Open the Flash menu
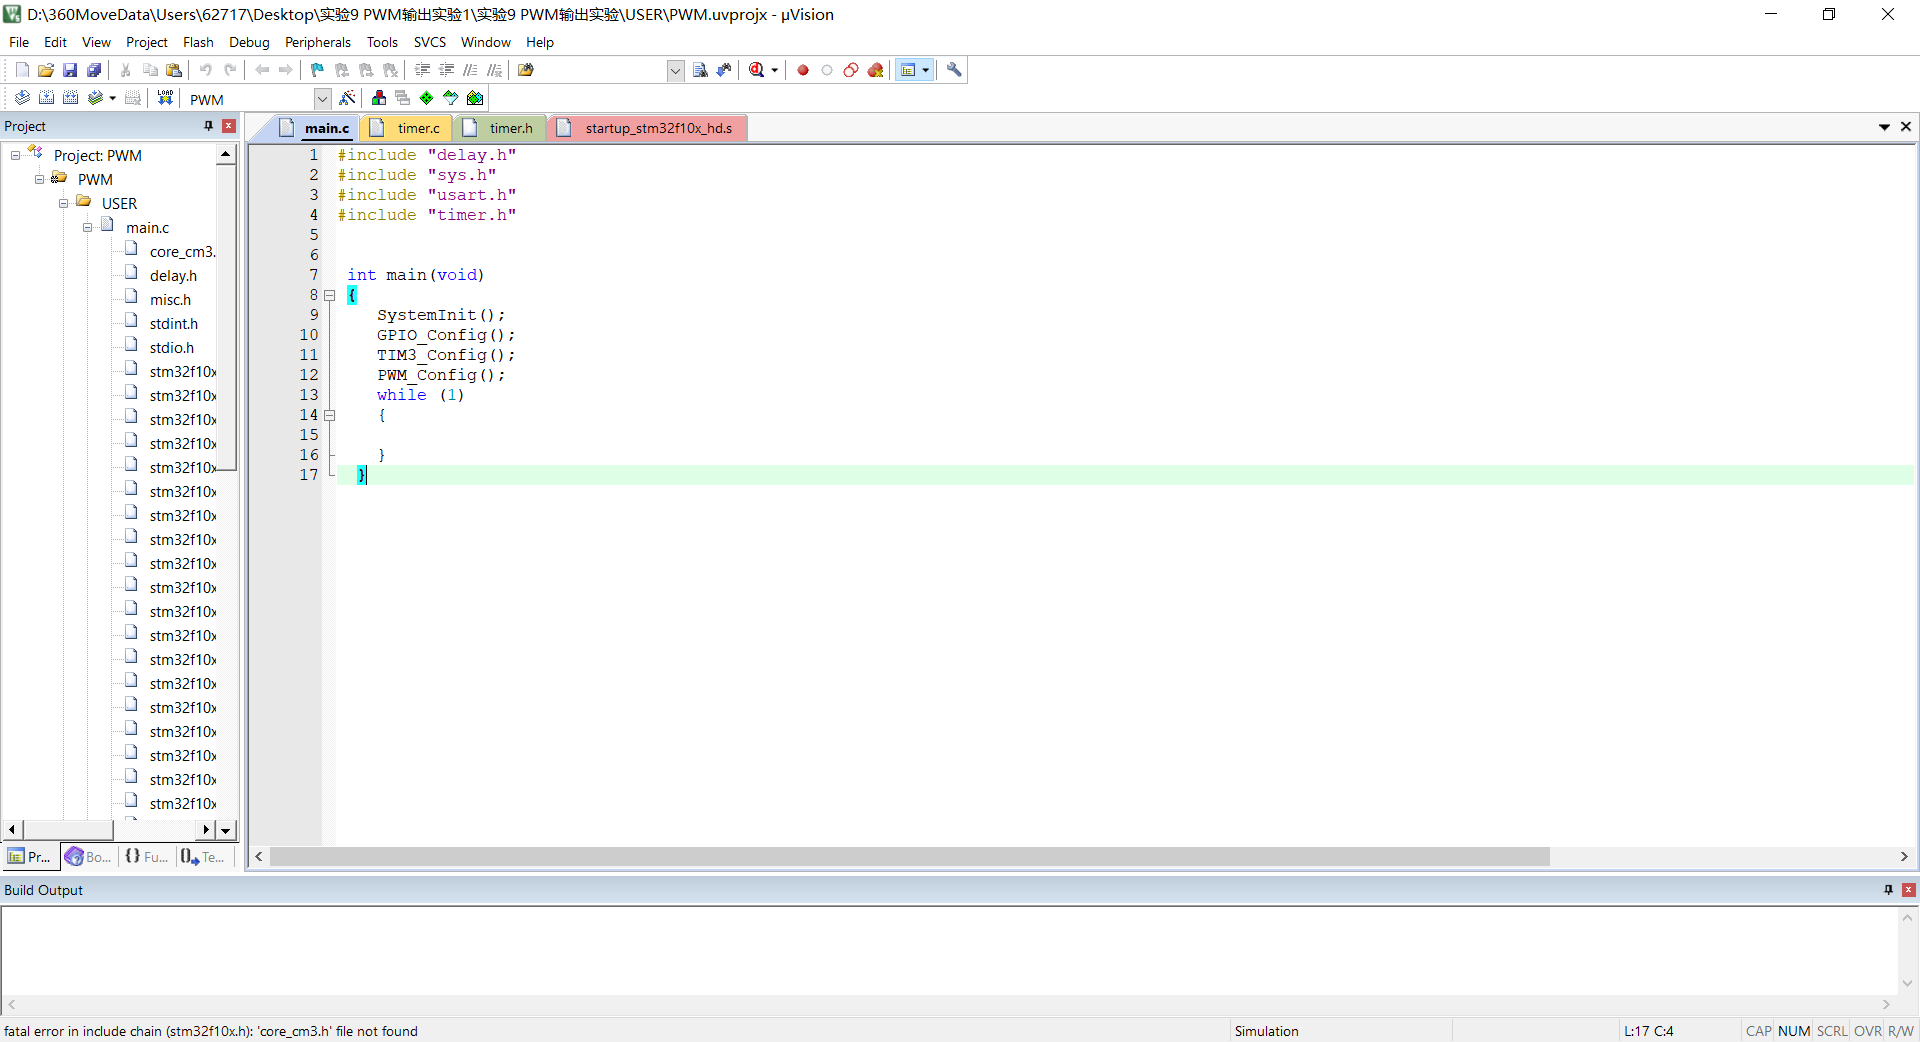Viewport: 1920px width, 1042px height. pos(198,42)
